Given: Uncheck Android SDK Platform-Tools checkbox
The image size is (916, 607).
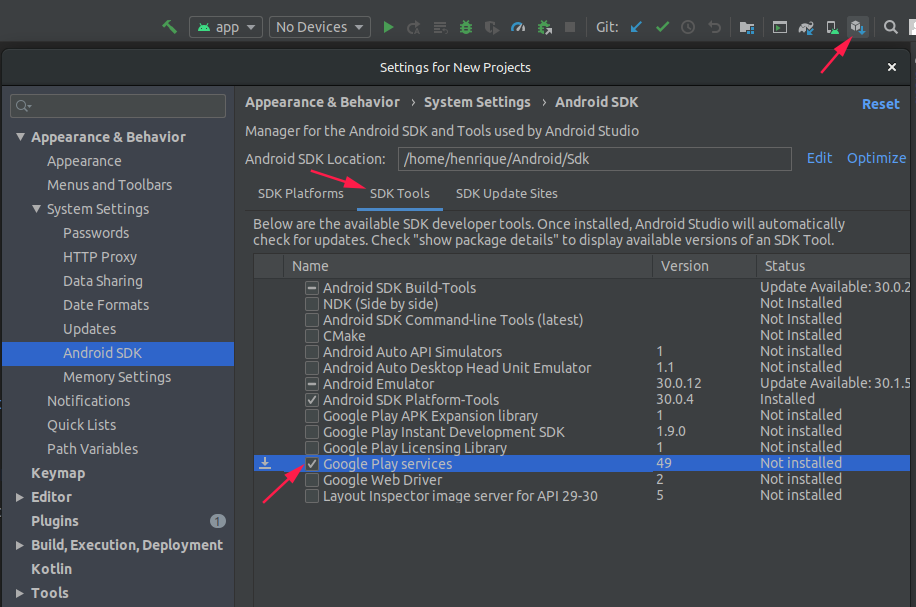Looking at the screenshot, I should [312, 400].
